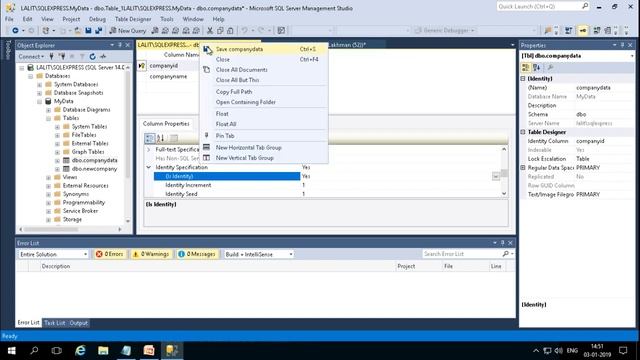Choose Save companydata from the context menu
The image size is (640, 360).
(x=264, y=49)
